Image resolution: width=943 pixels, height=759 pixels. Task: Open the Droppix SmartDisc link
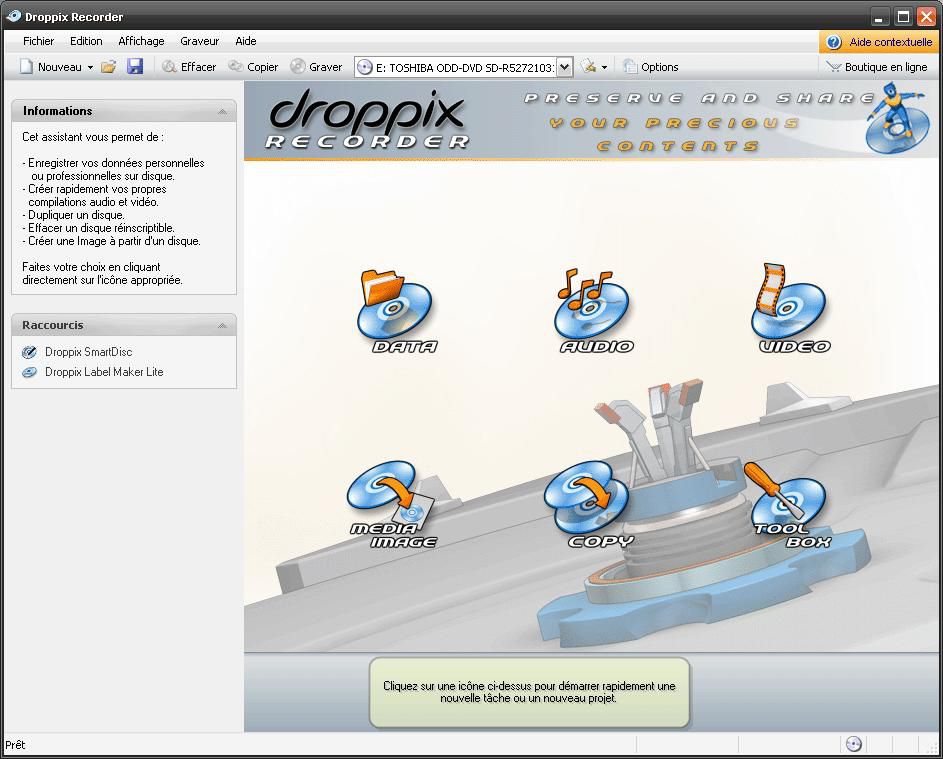88,352
